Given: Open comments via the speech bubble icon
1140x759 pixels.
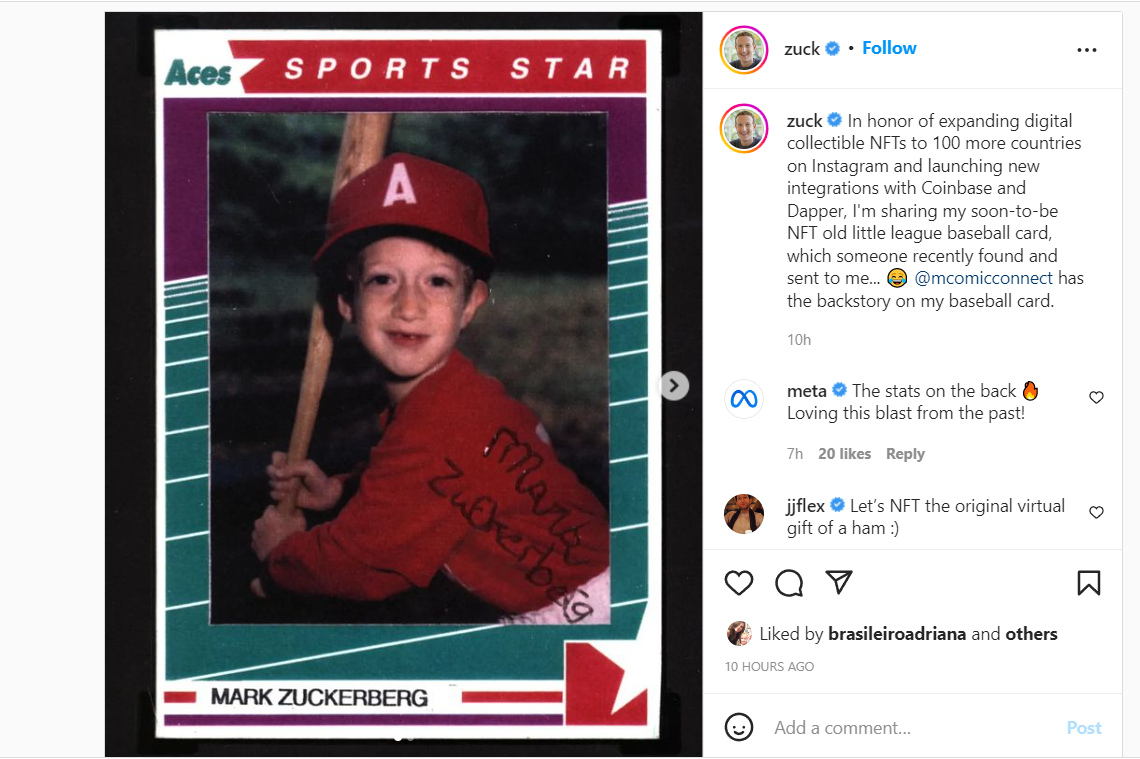Looking at the screenshot, I should tap(789, 583).
